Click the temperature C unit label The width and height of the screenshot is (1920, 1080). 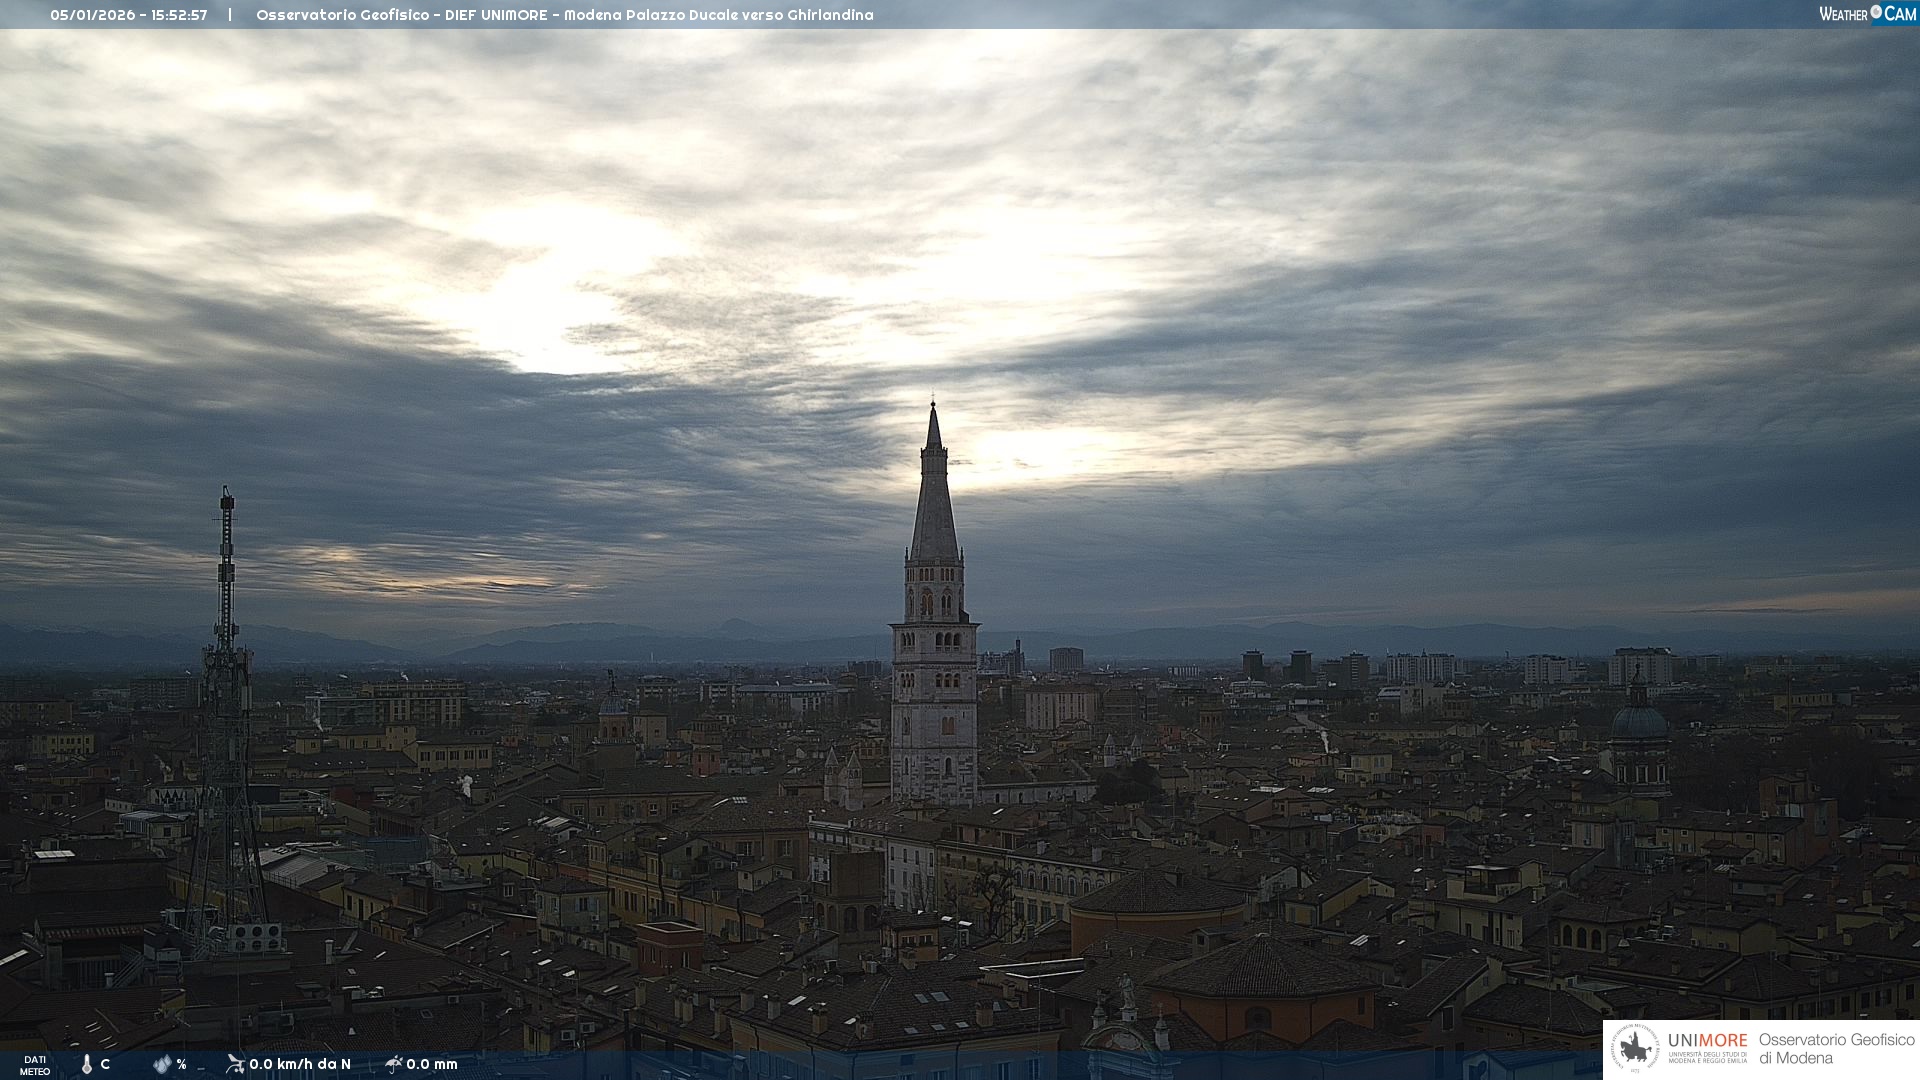pyautogui.click(x=105, y=1064)
